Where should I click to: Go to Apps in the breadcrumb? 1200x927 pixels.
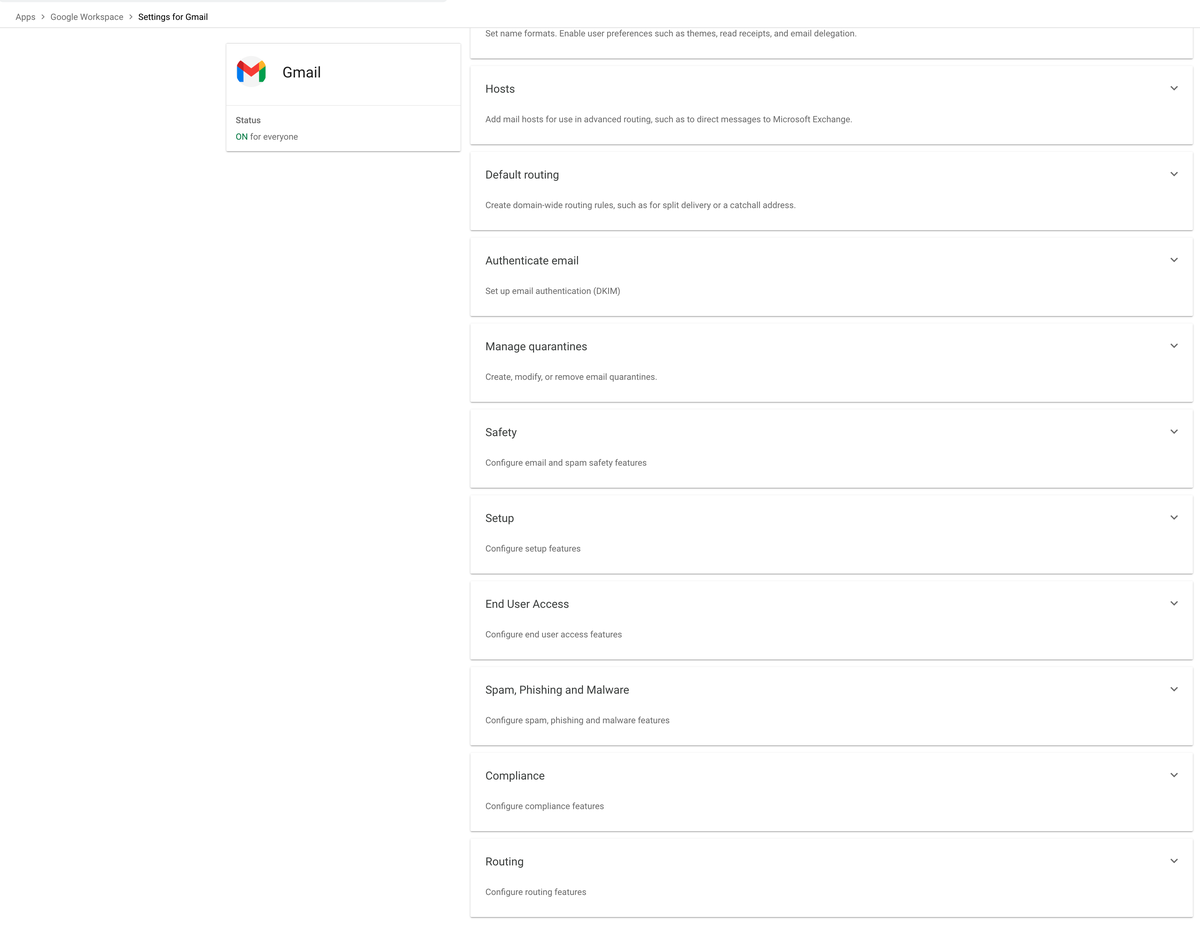pyautogui.click(x=25, y=17)
